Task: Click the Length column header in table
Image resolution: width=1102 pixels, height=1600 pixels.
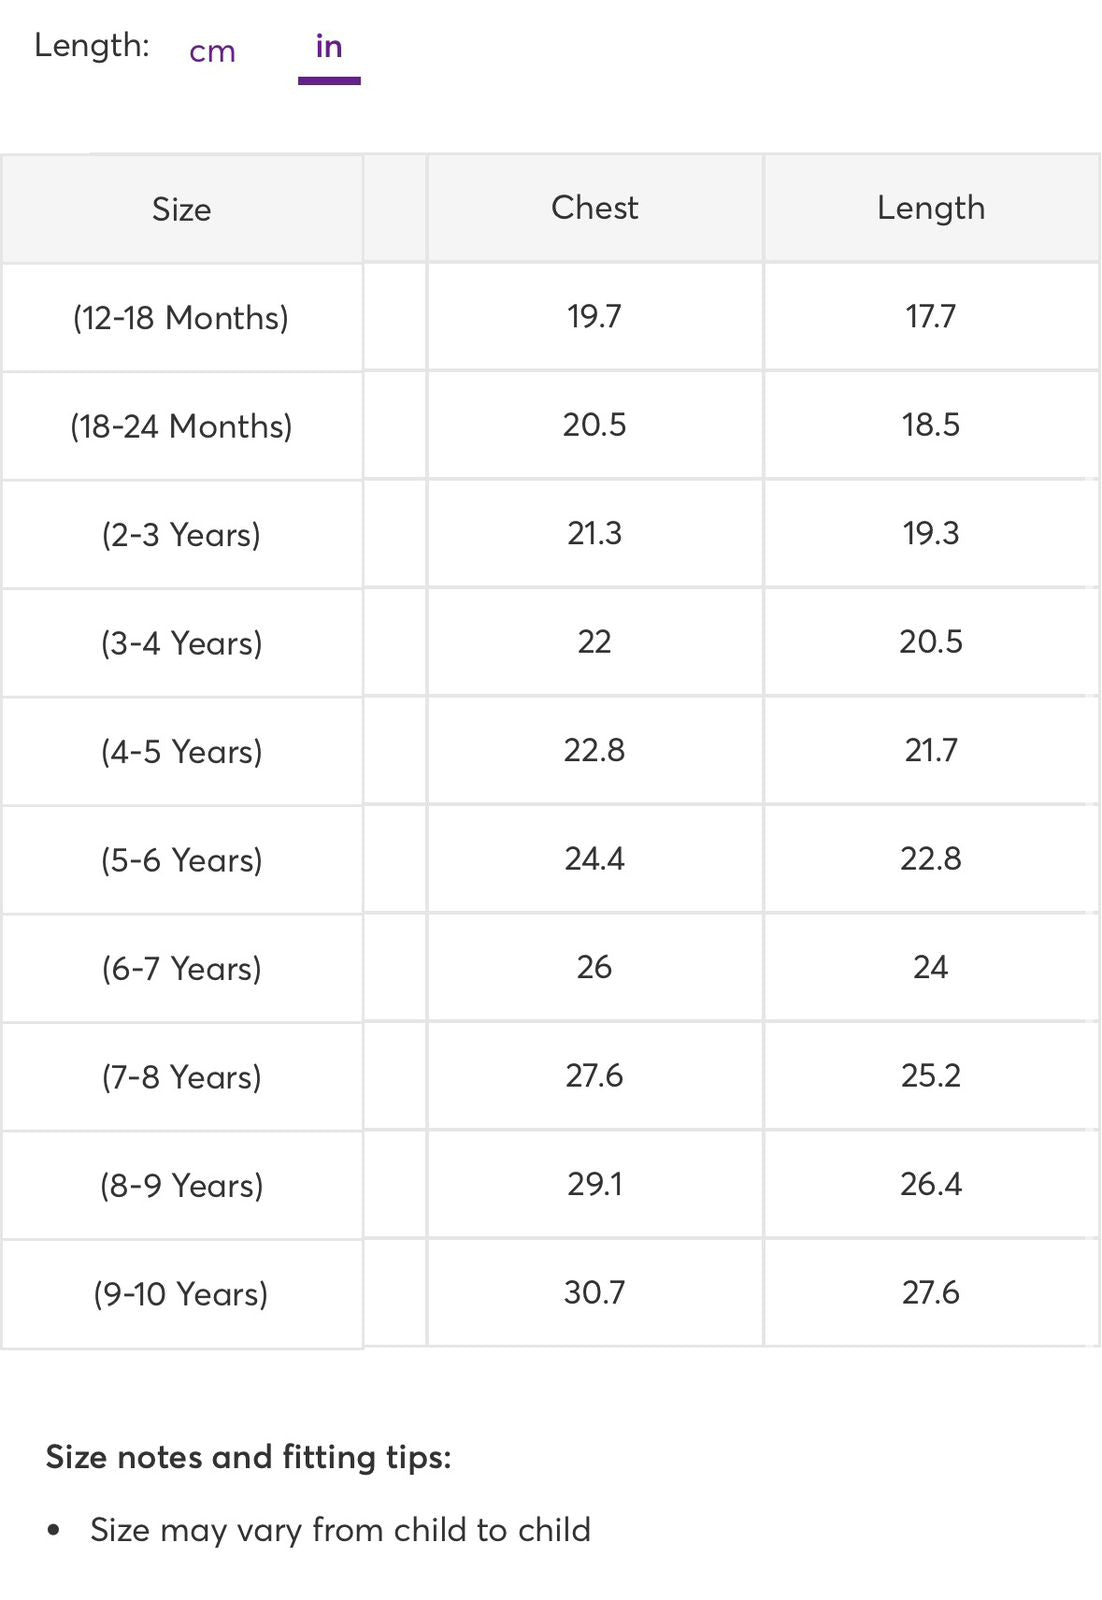Action: pos(930,208)
